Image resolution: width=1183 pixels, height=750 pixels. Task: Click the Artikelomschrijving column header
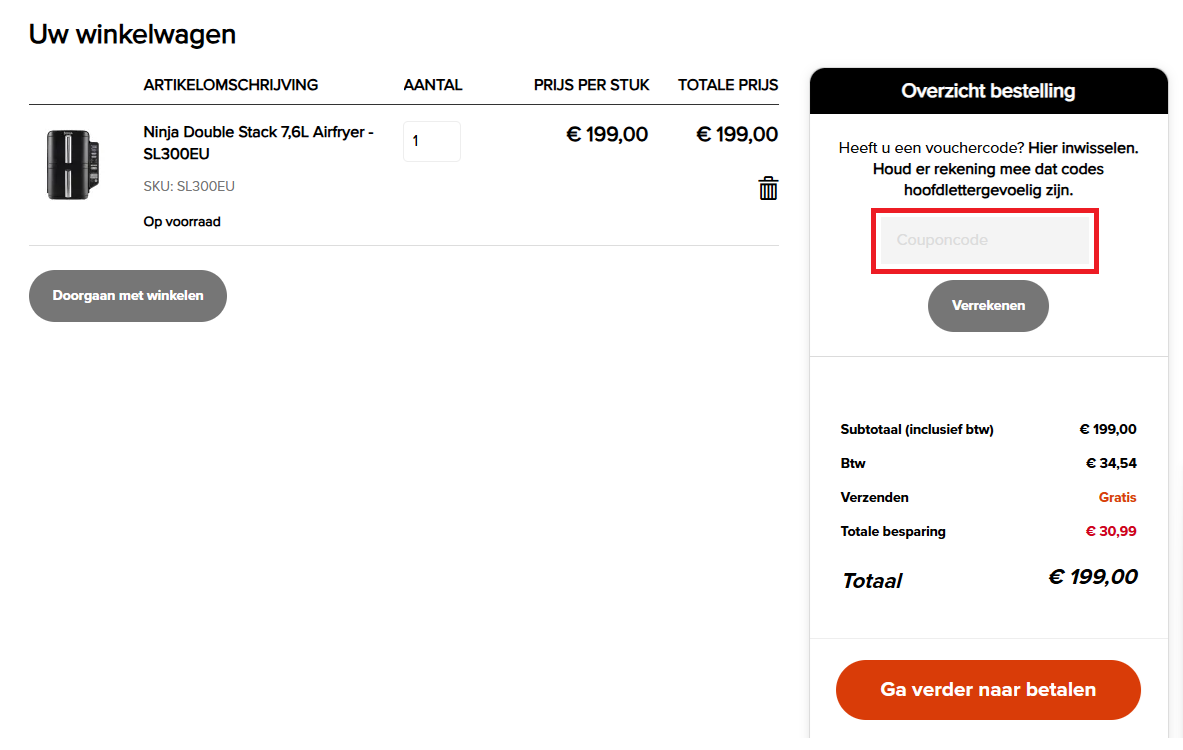click(231, 85)
